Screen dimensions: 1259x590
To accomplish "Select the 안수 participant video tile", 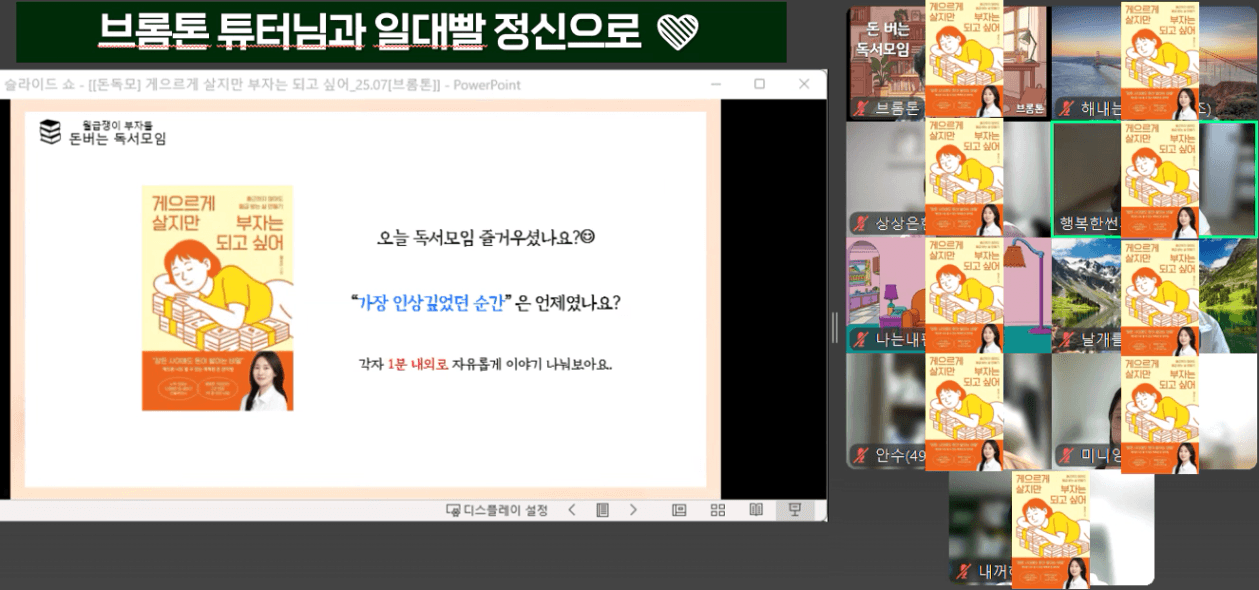I will click(x=948, y=411).
